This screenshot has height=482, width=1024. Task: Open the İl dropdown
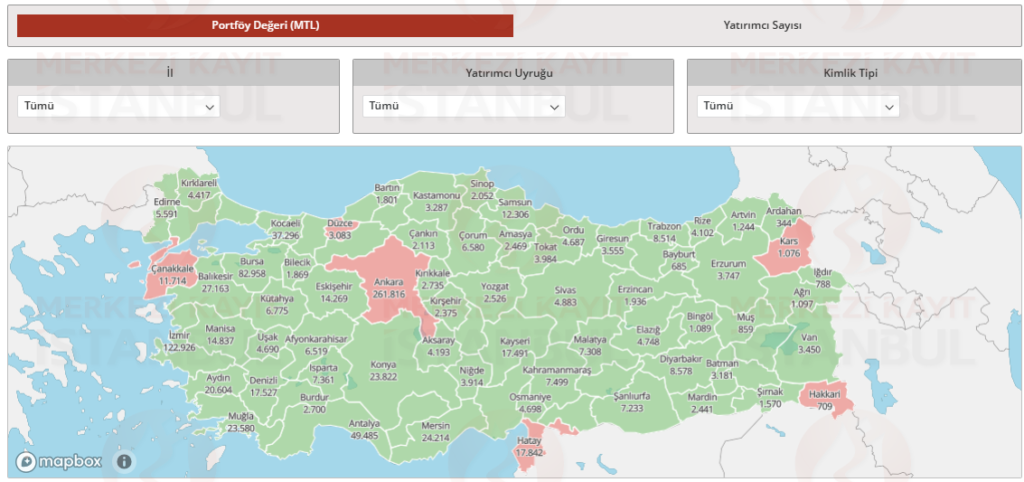point(119,106)
